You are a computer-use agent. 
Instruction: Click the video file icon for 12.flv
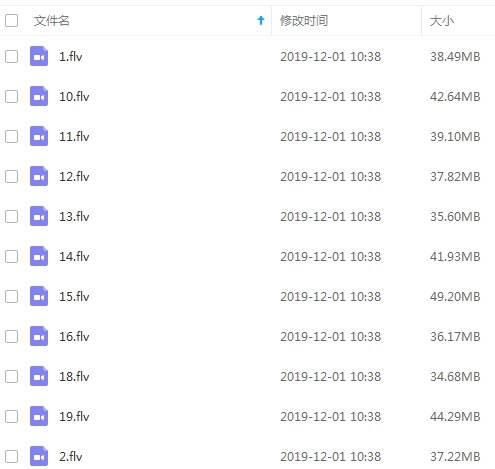(39, 176)
